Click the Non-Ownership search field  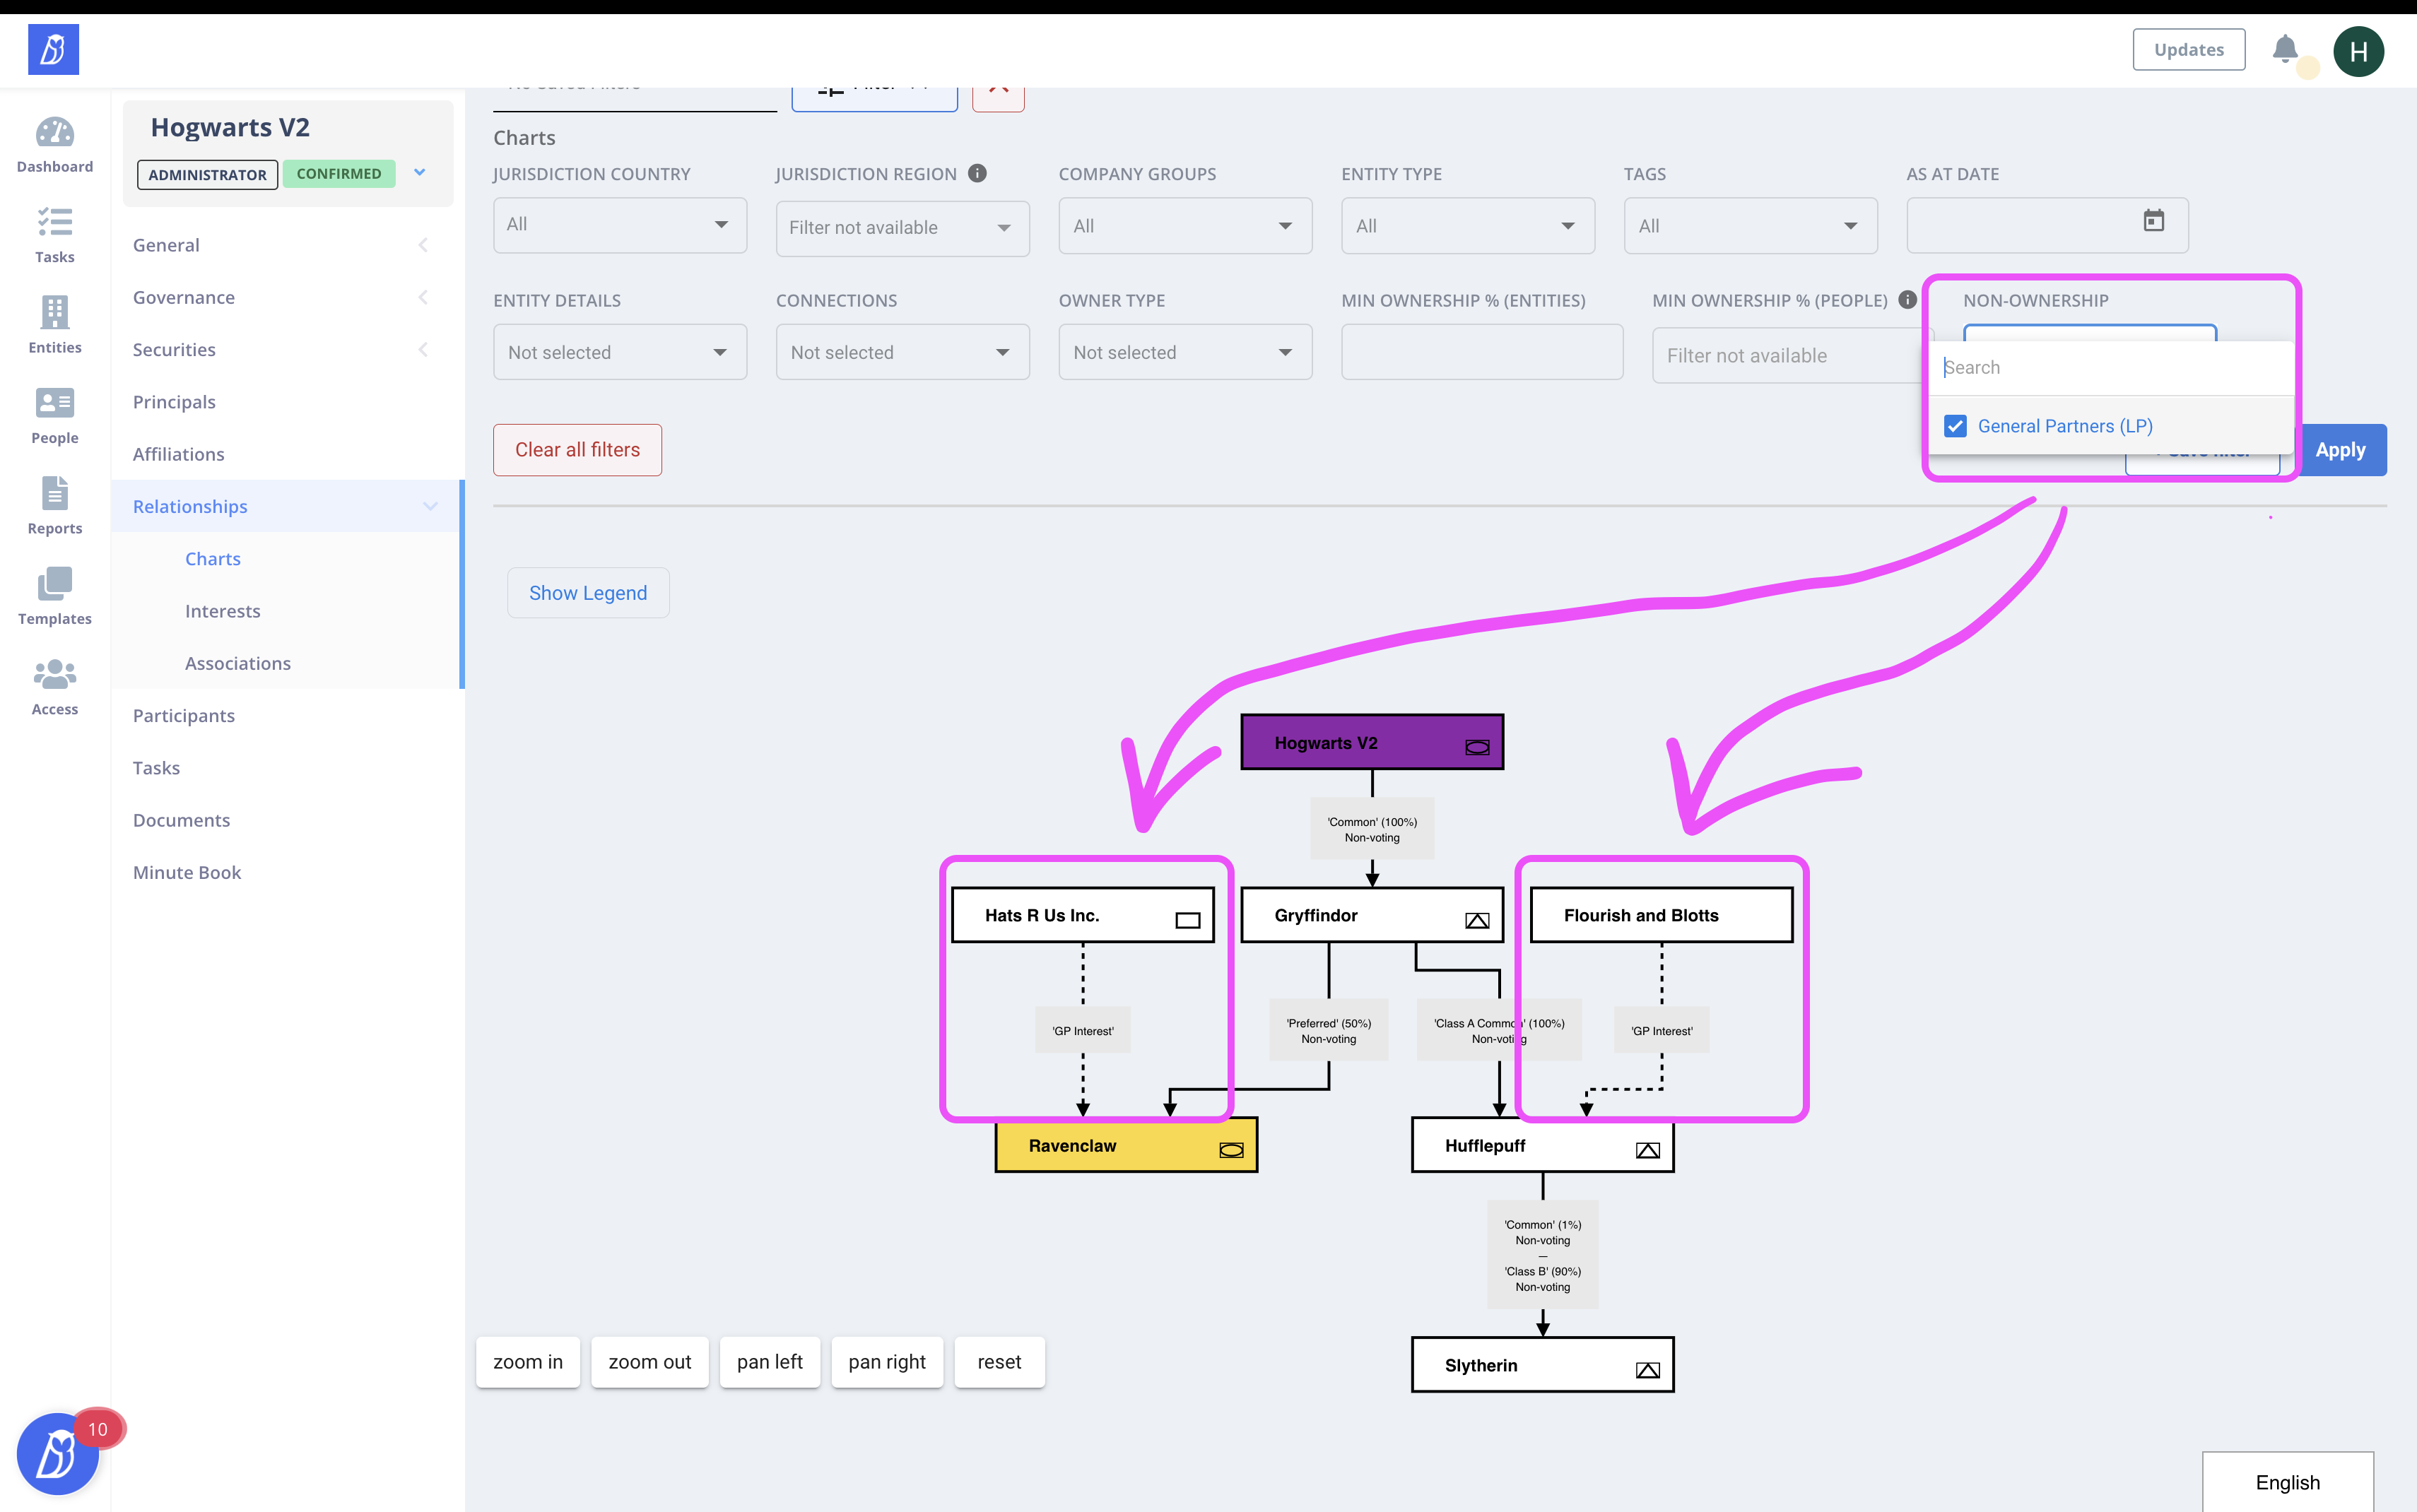click(2110, 368)
